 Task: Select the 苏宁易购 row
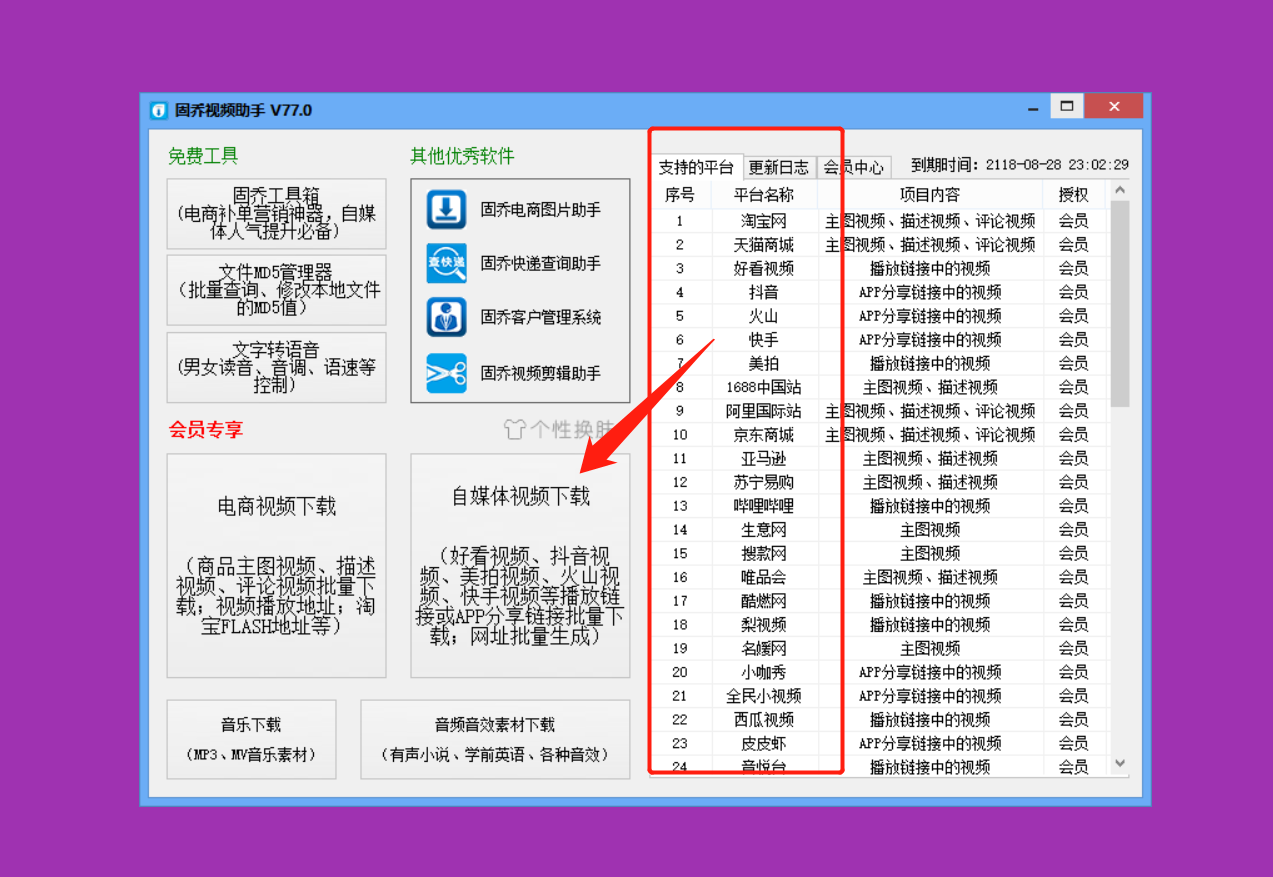pyautogui.click(x=879, y=482)
